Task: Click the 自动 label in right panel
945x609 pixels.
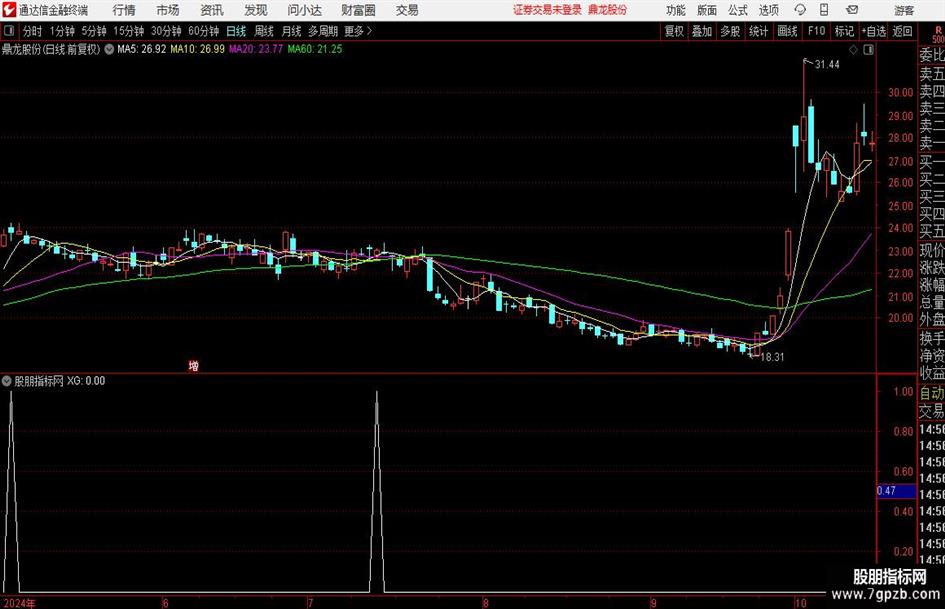Action: (x=932, y=393)
